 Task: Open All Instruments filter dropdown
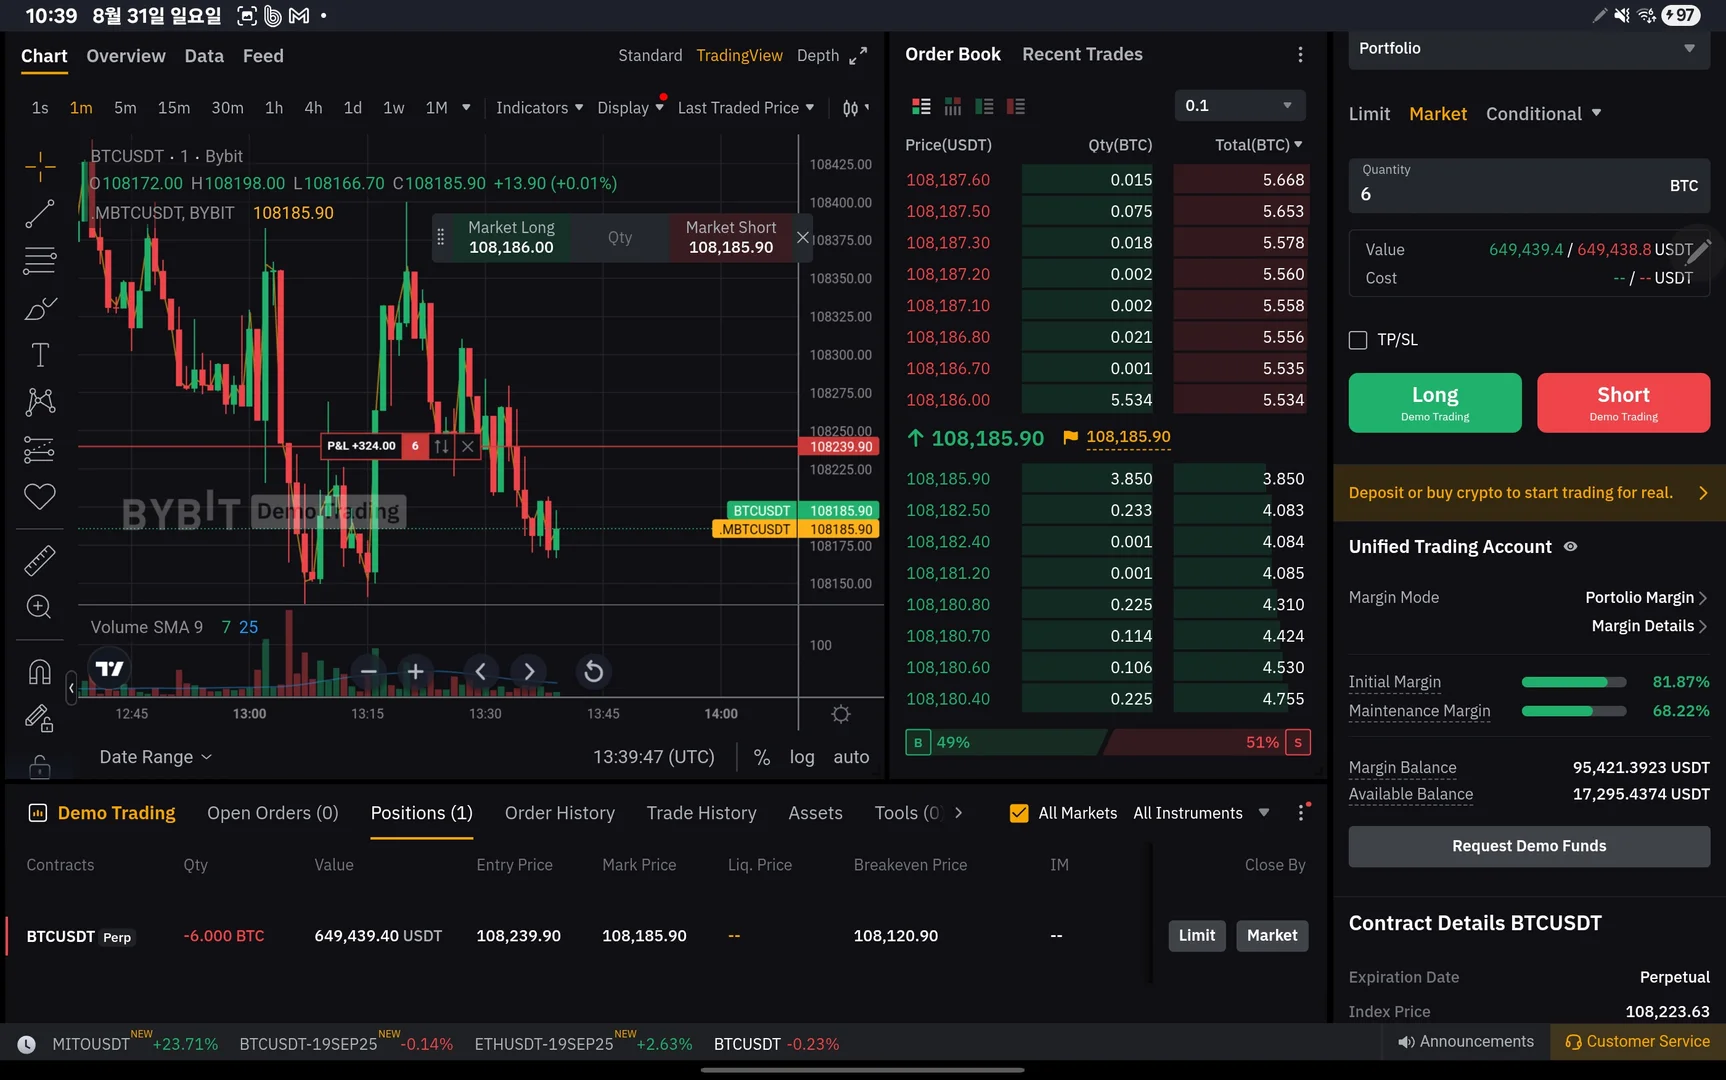click(1201, 813)
